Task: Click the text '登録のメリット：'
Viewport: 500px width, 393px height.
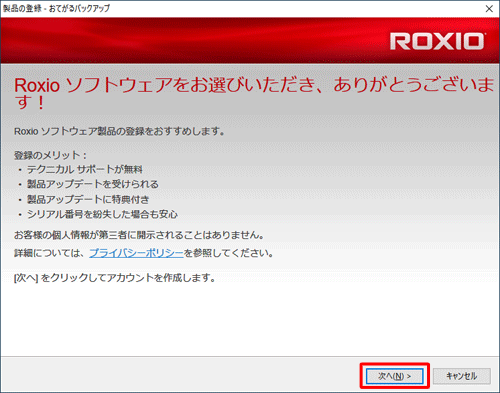Action: click(51, 155)
